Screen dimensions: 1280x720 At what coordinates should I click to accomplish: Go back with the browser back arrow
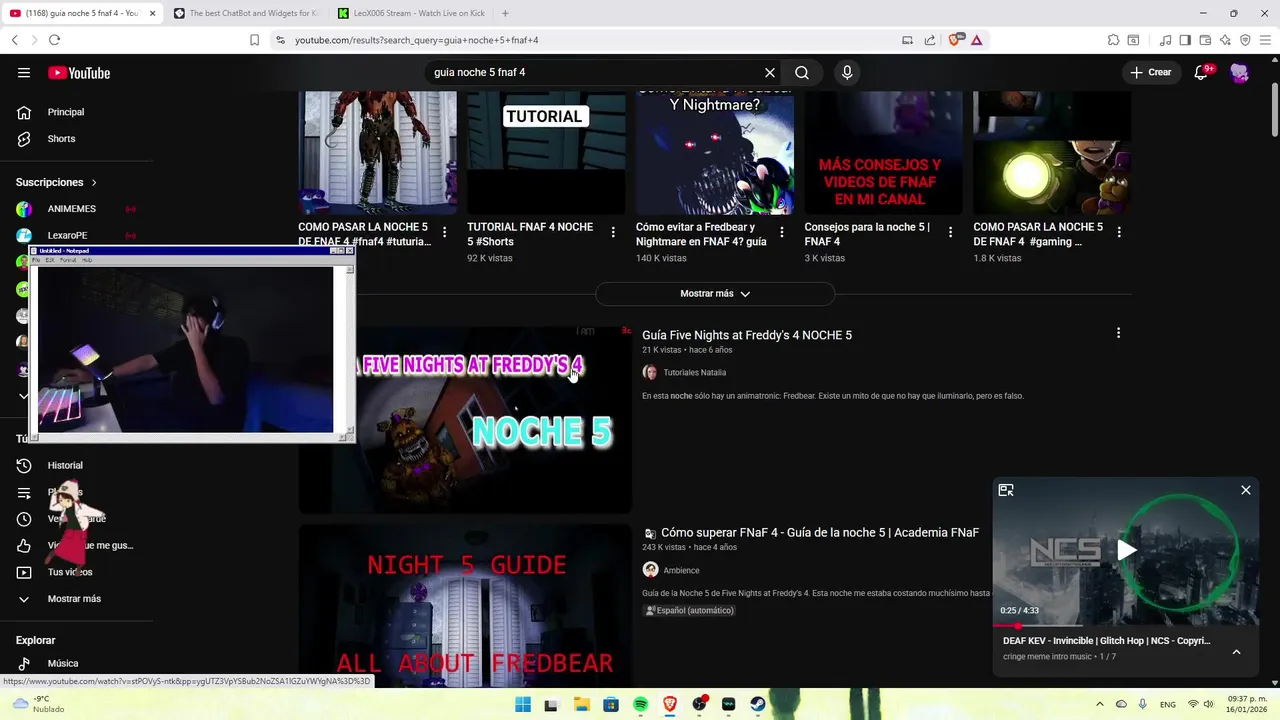pos(15,40)
